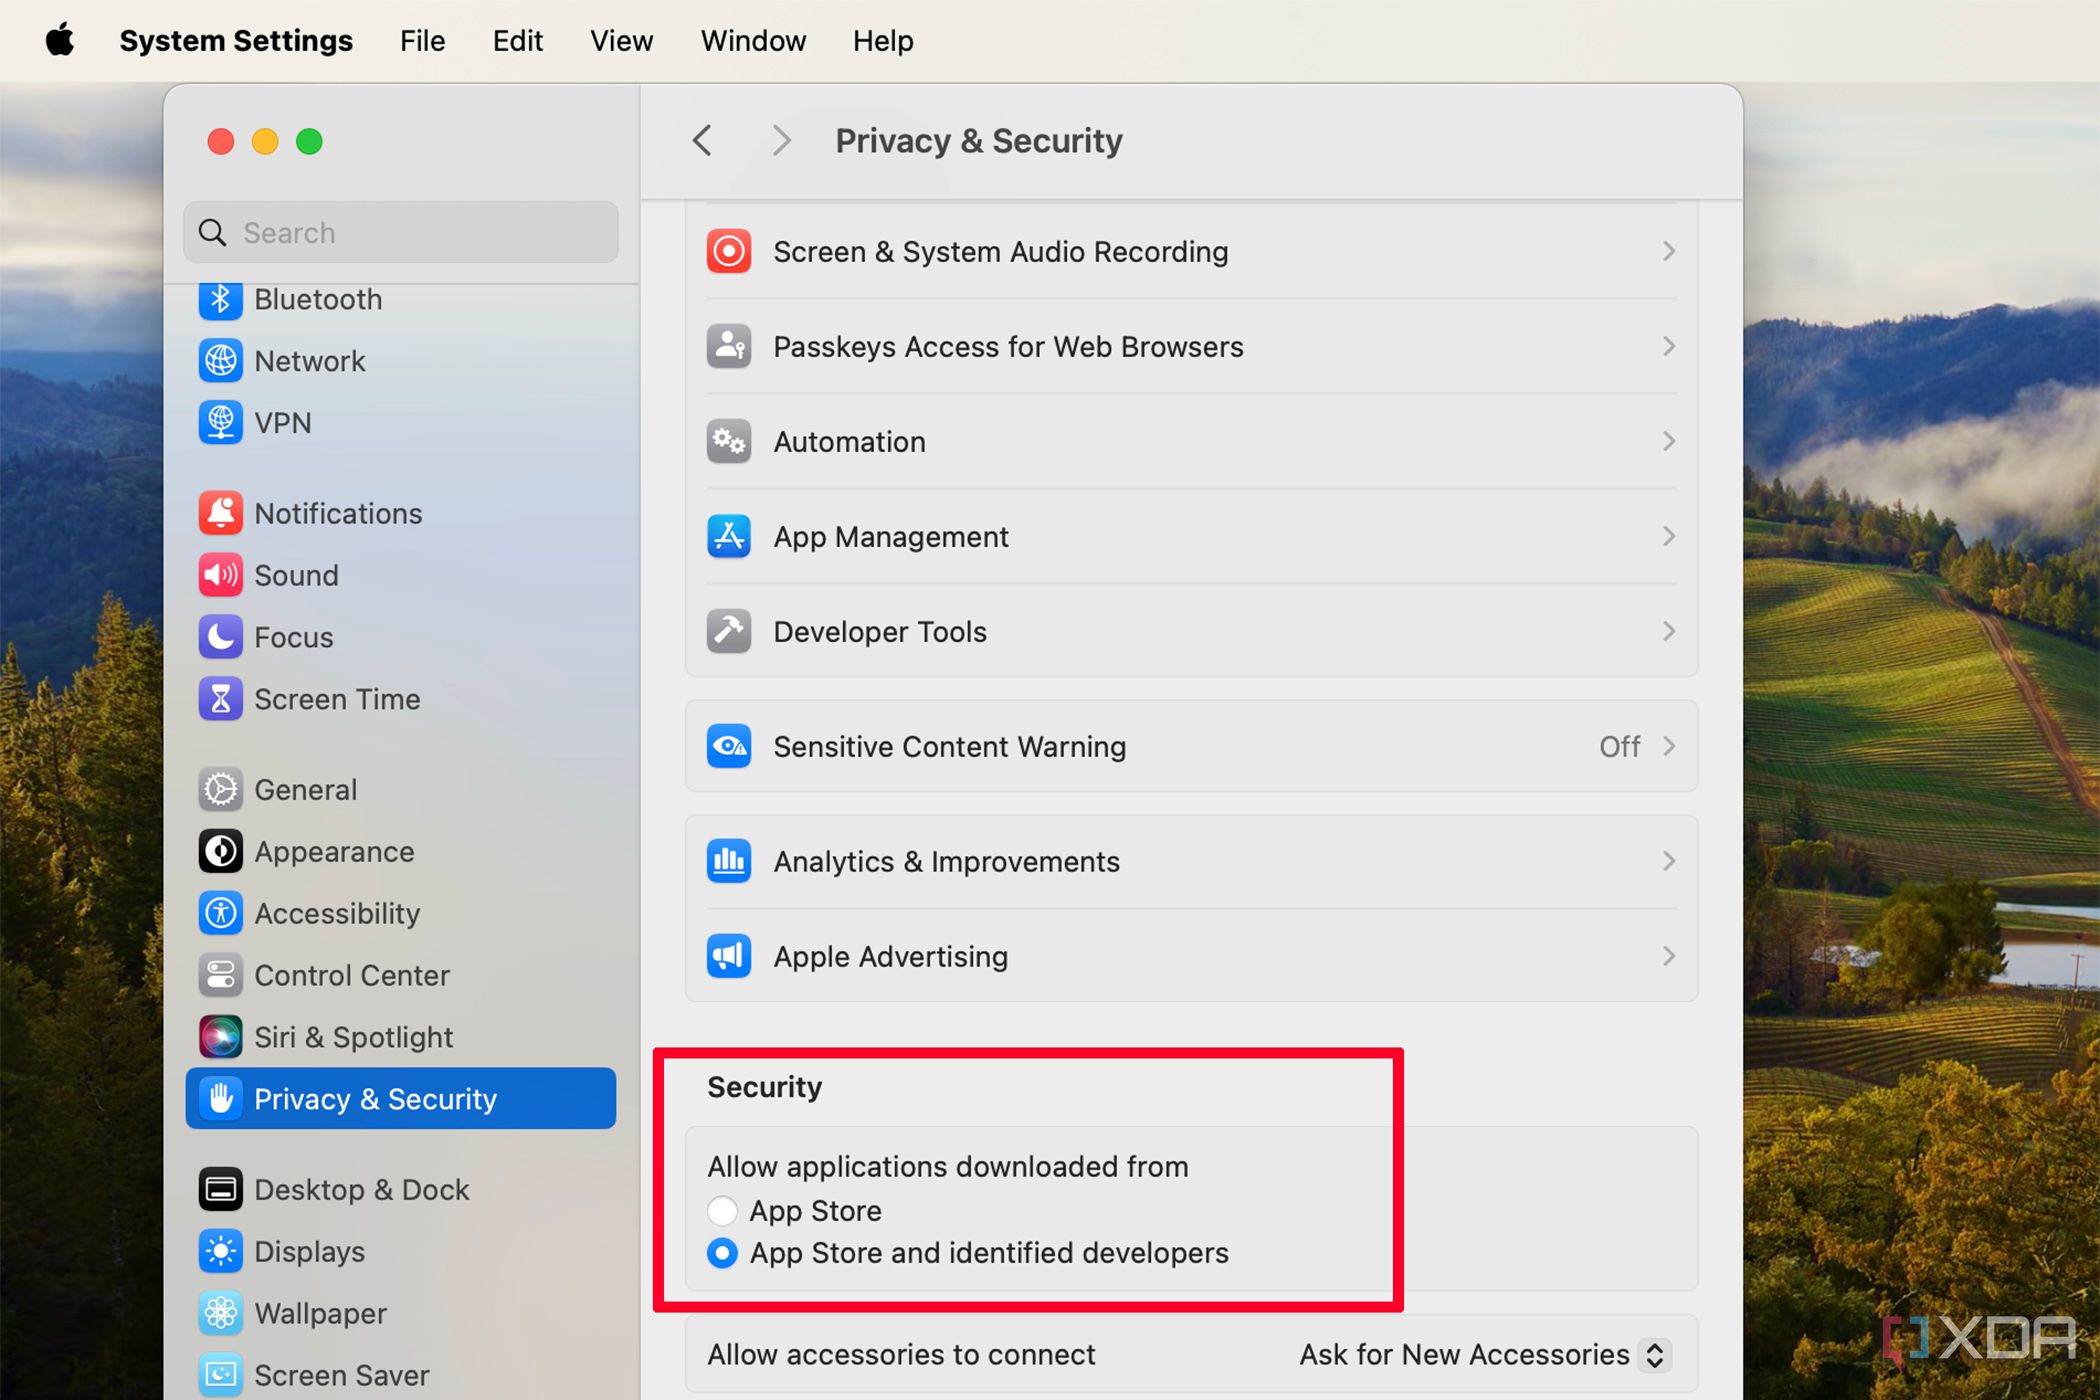This screenshot has height=1400, width=2100.
Task: Select the App Store only radio button
Action: 720,1206
